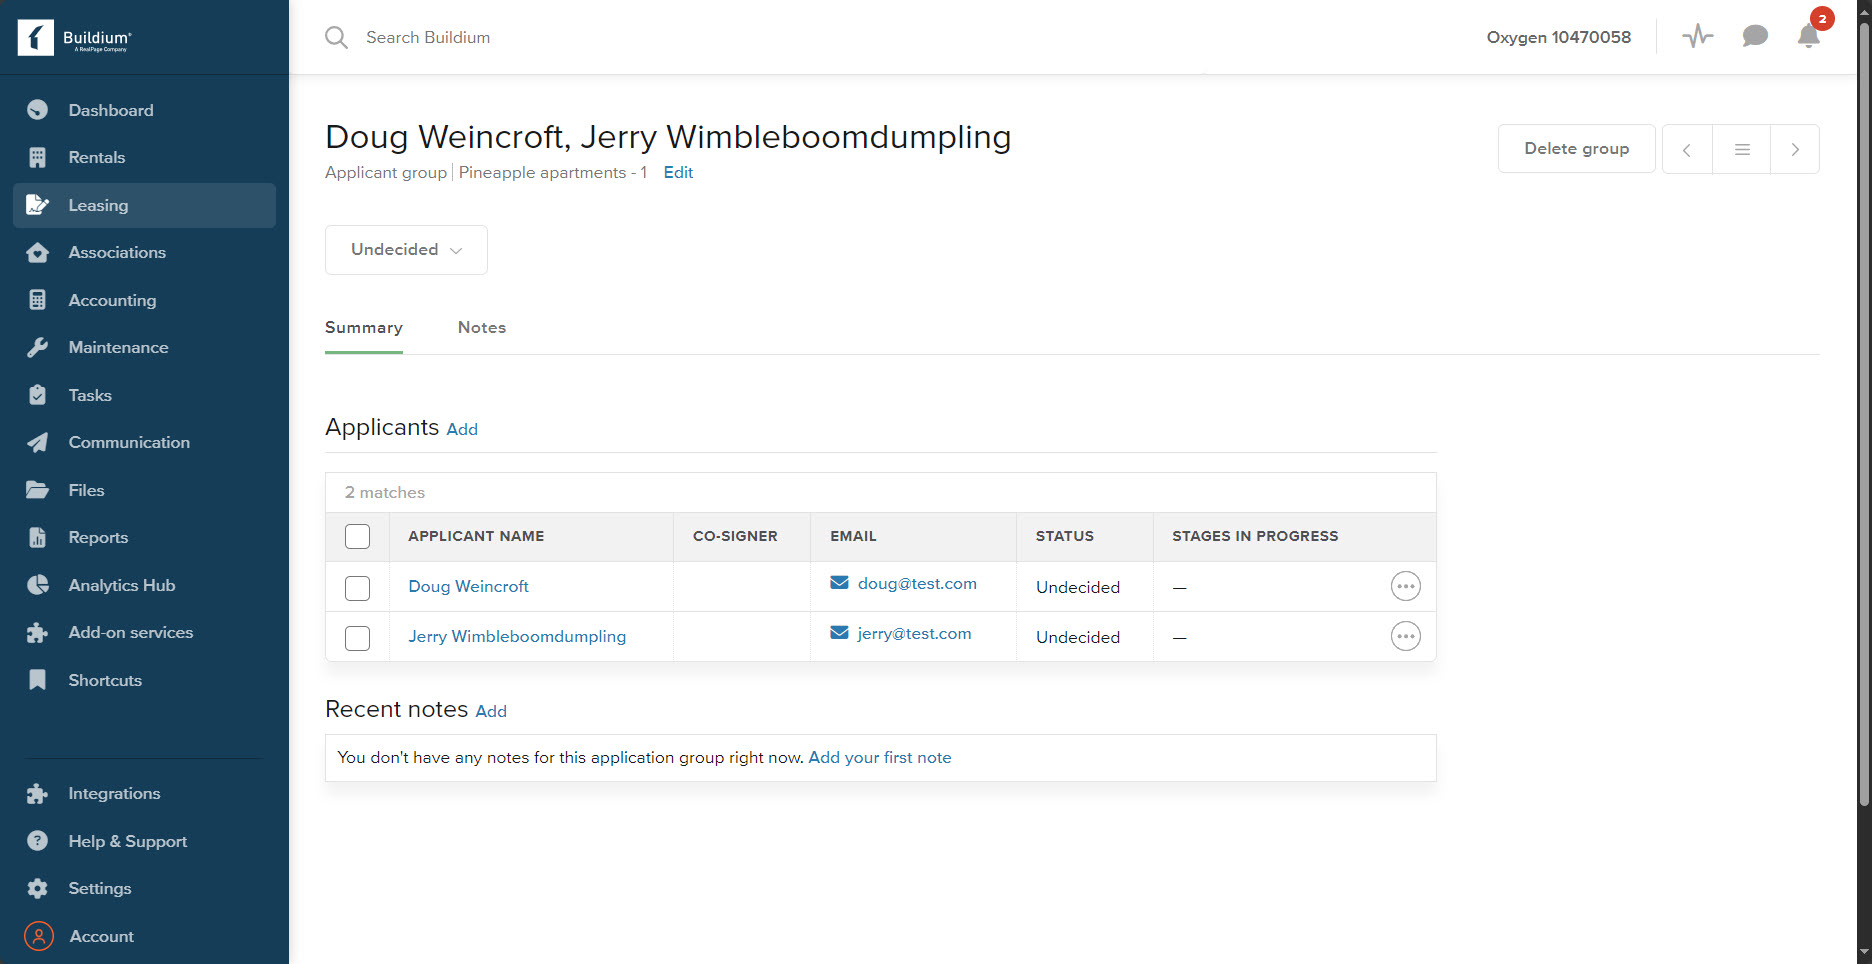Click Add your first note link
This screenshot has width=1872, height=964.
click(880, 757)
